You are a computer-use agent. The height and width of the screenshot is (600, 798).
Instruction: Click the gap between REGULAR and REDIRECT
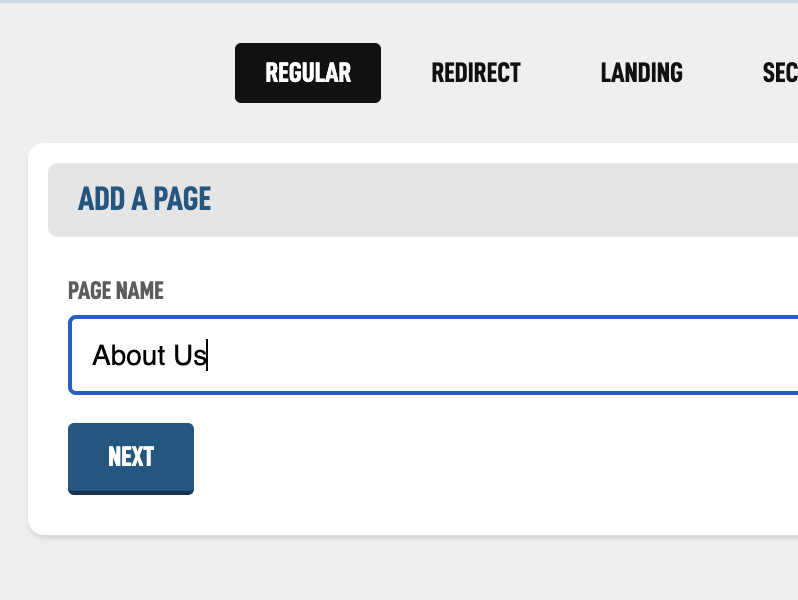pyautogui.click(x=406, y=73)
